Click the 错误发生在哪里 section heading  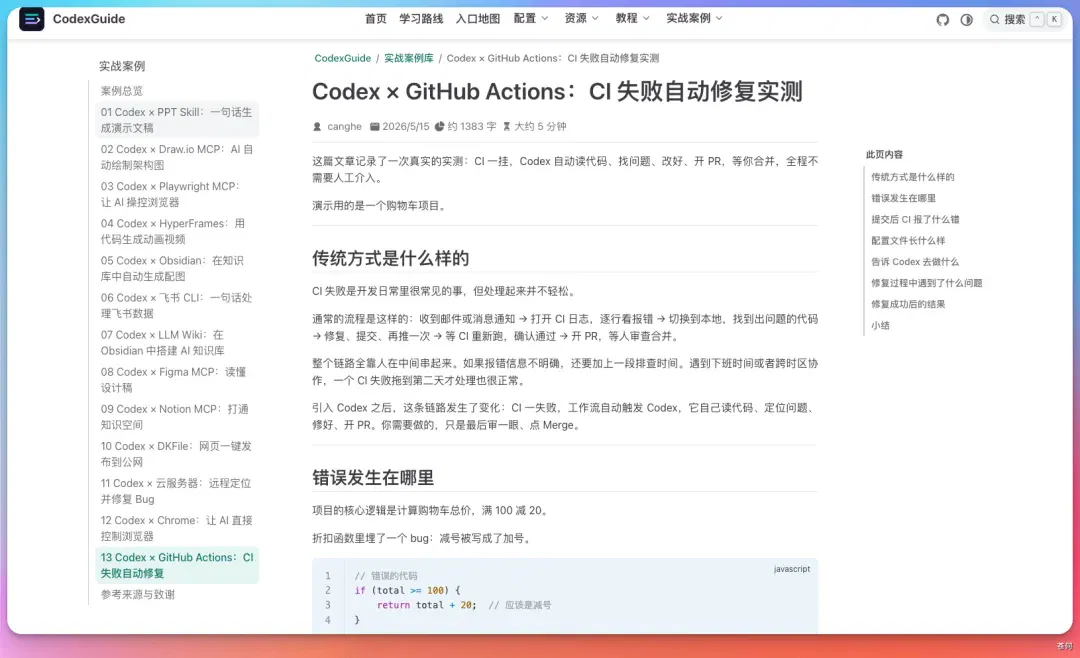(x=373, y=478)
